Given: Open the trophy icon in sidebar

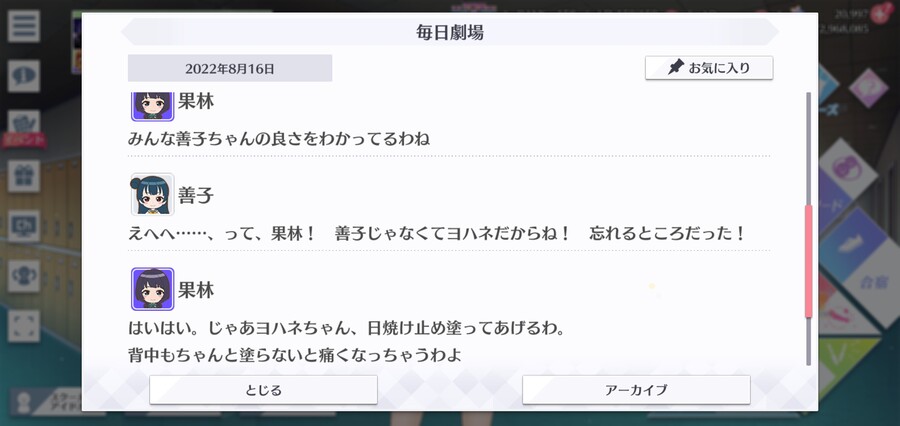Looking at the screenshot, I should (24, 276).
